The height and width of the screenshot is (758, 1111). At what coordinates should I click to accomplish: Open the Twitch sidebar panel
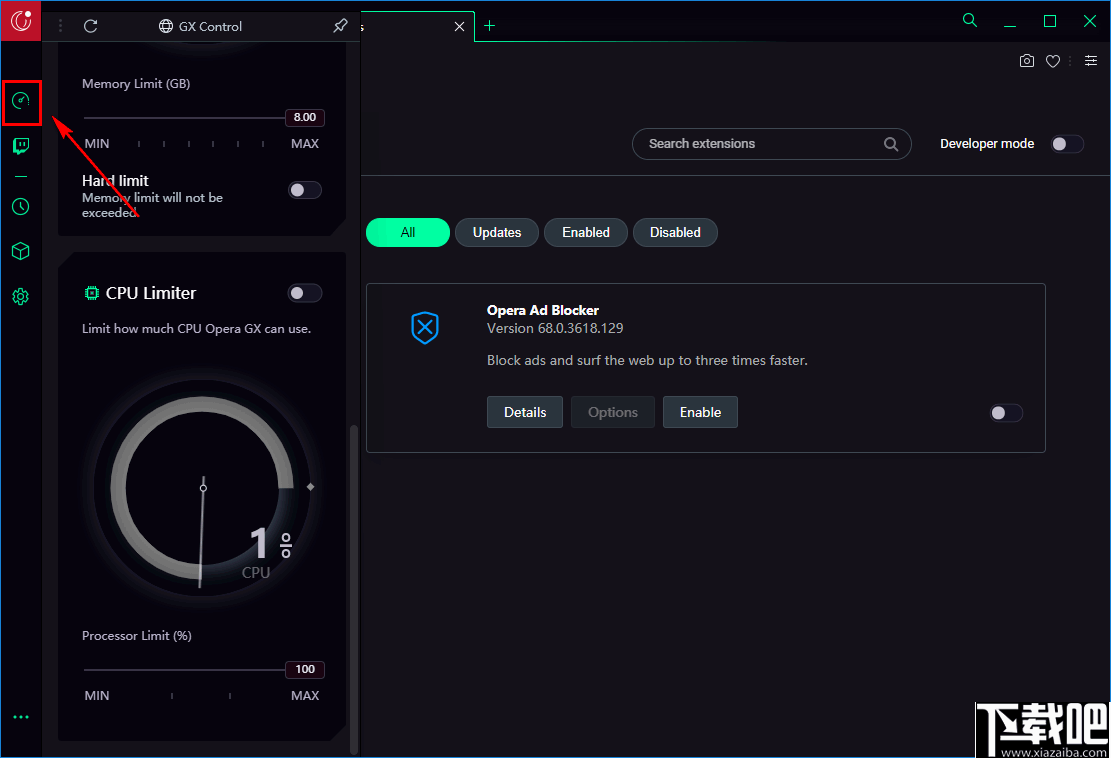(x=21, y=147)
